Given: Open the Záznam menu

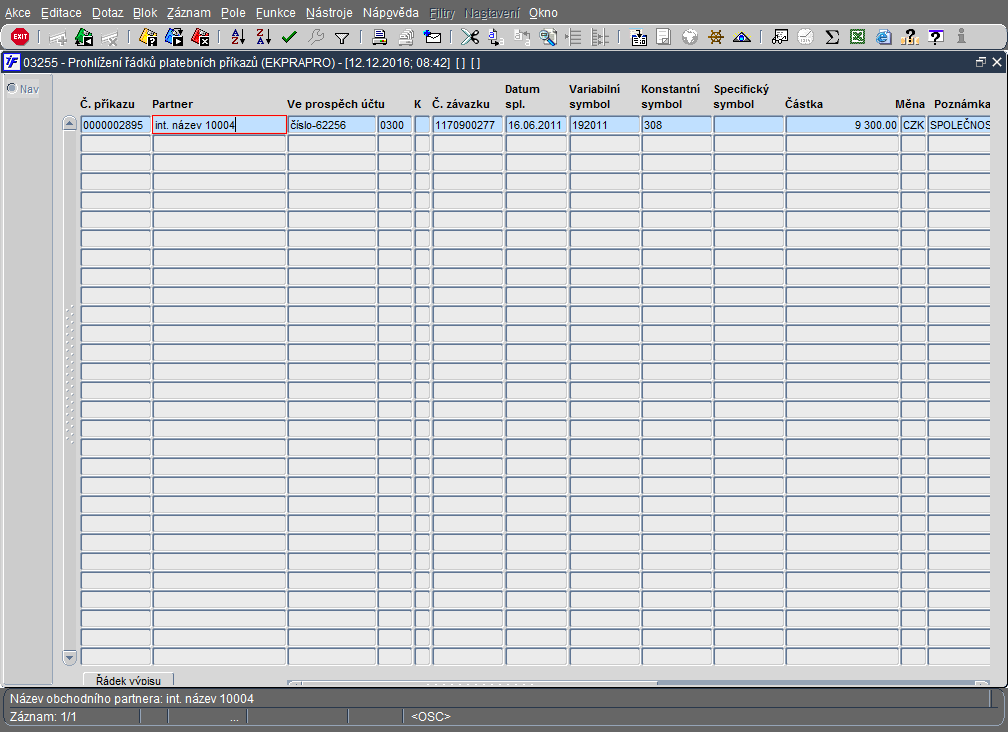Looking at the screenshot, I should [x=188, y=13].
